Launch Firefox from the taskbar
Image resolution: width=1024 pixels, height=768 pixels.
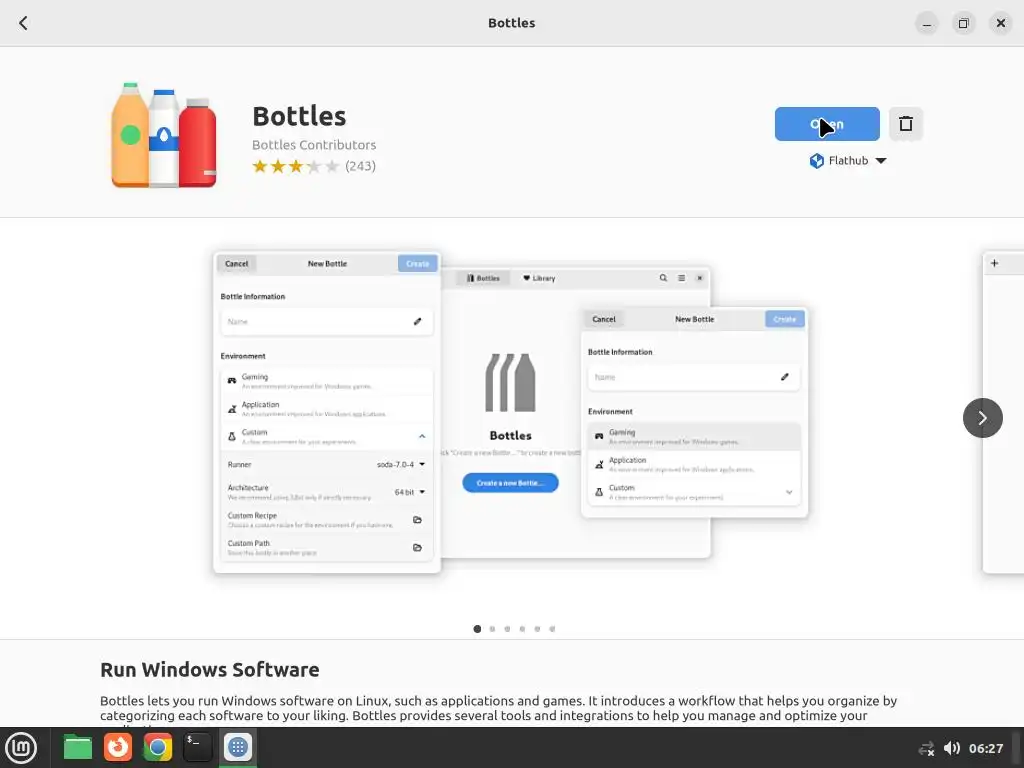tap(118, 747)
